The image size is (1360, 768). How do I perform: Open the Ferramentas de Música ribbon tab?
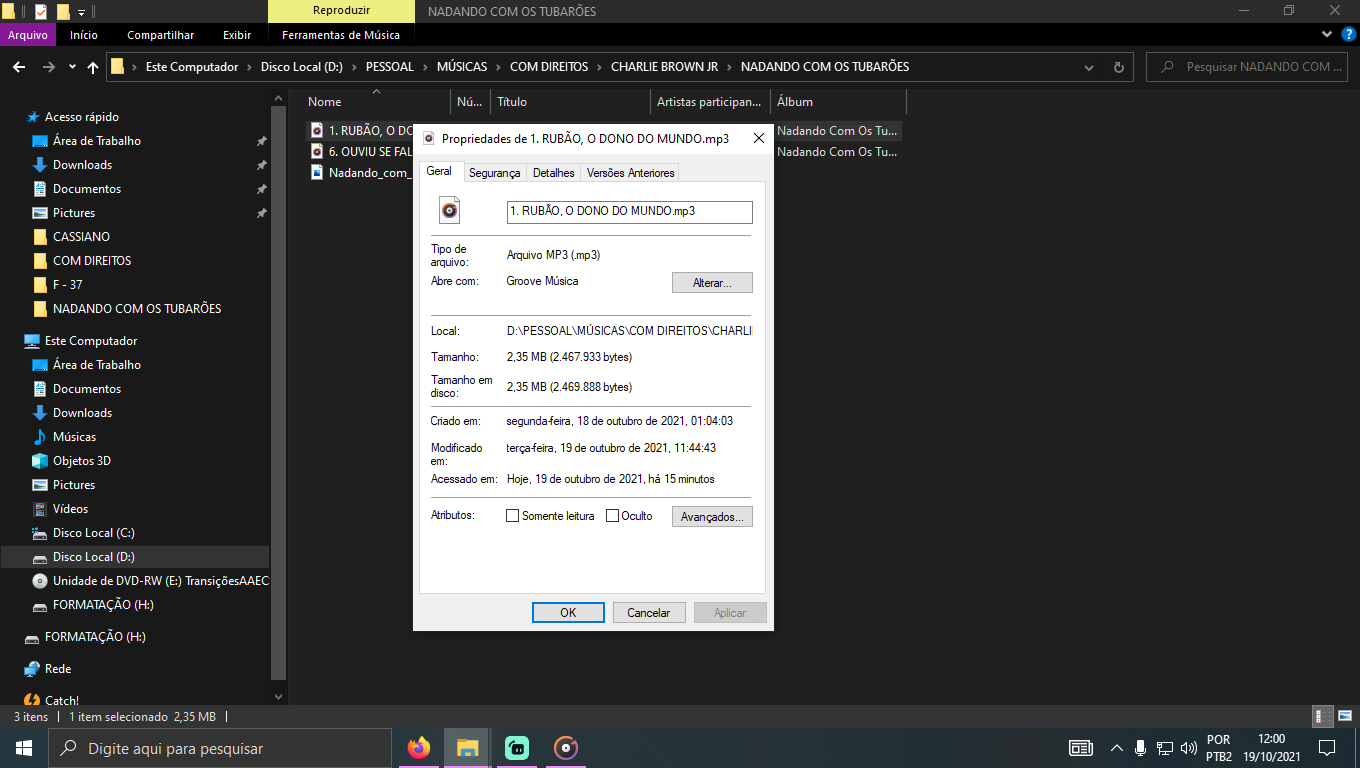(341, 35)
